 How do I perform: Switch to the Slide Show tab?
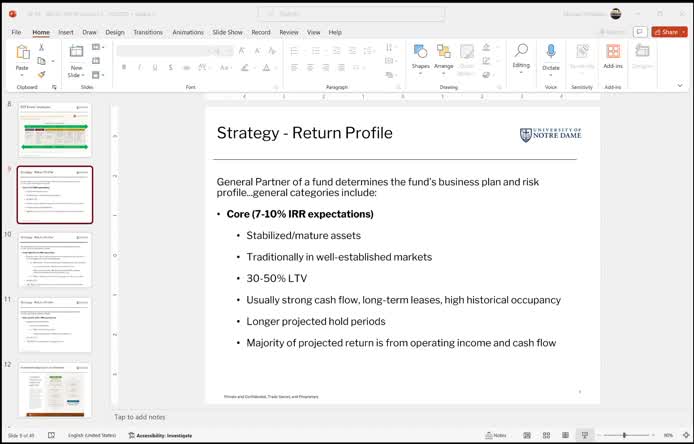(228, 32)
